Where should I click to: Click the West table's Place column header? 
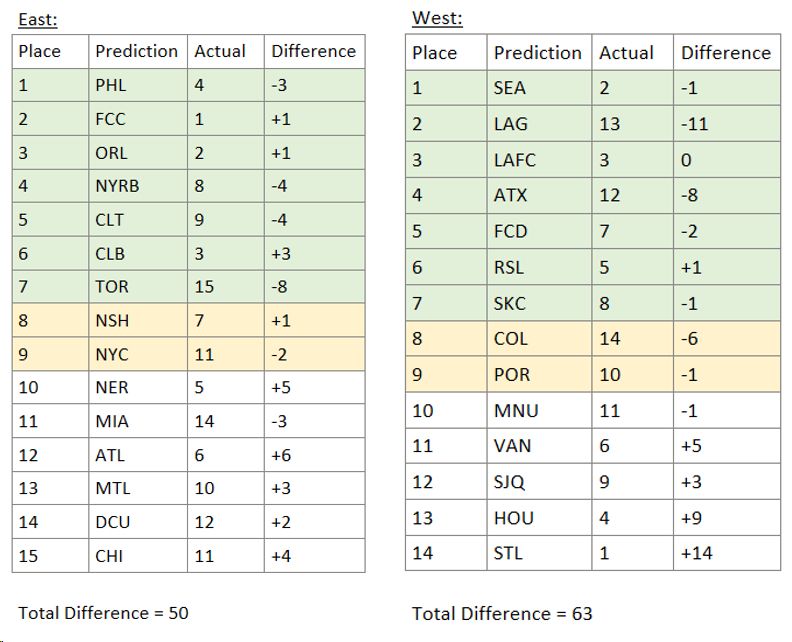click(434, 53)
